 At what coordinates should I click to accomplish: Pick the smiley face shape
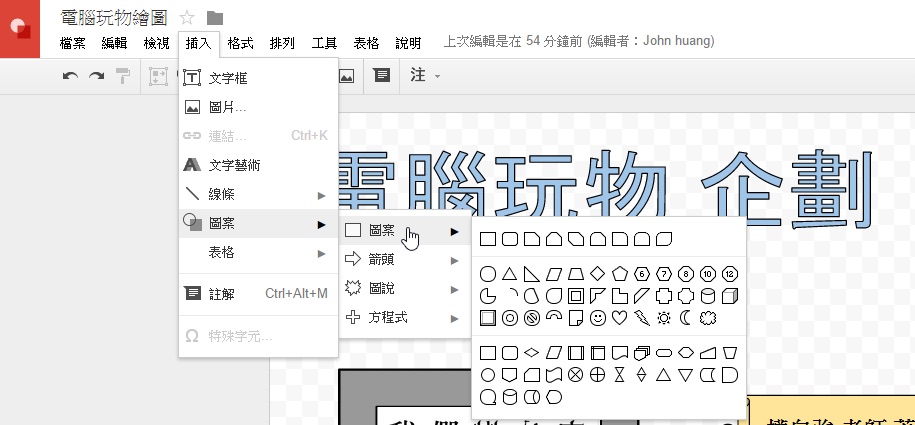(x=598, y=318)
